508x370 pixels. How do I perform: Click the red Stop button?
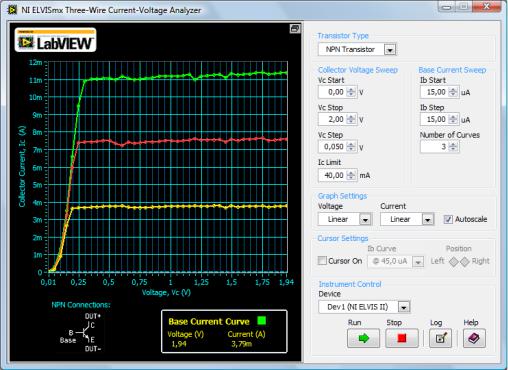(x=402, y=338)
